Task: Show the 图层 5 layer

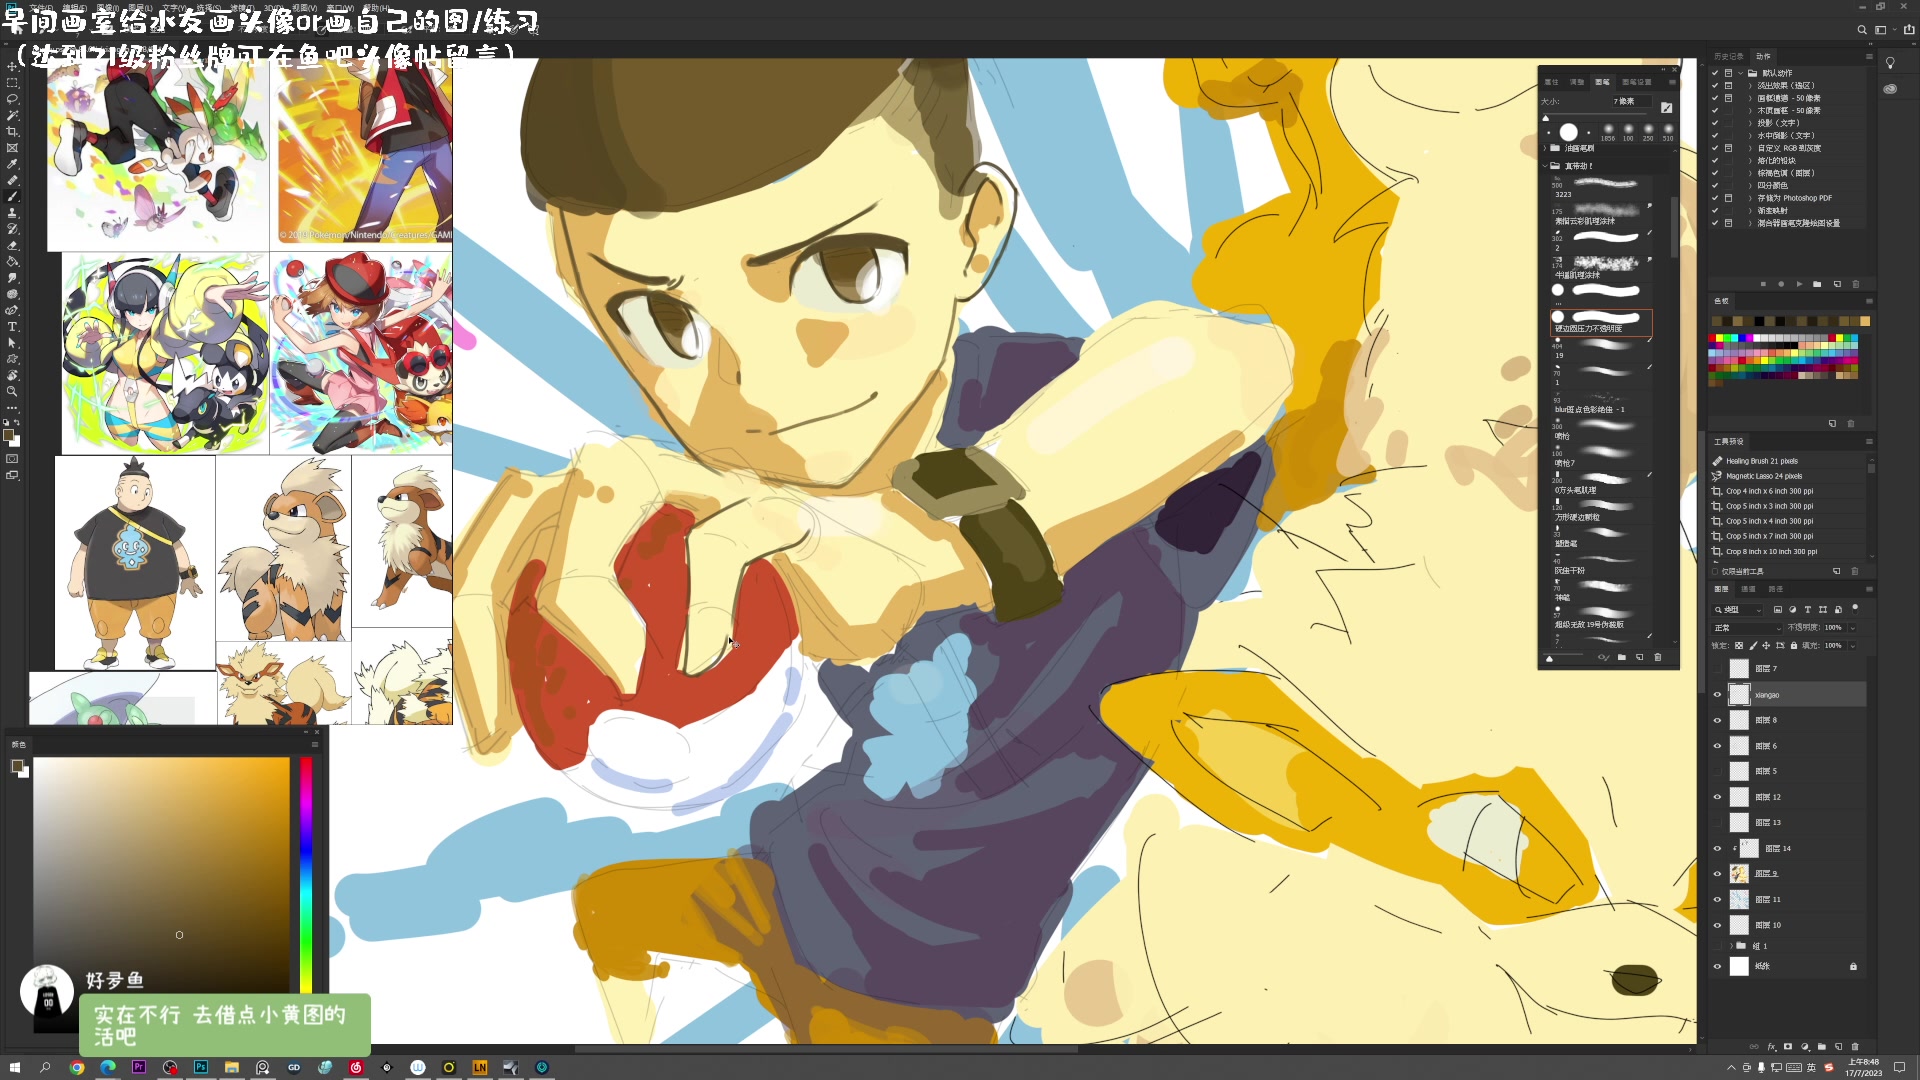Action: [x=1718, y=772]
